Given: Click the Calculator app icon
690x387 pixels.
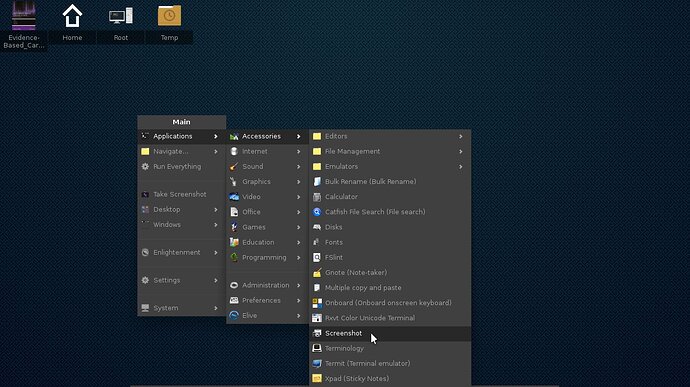Looking at the screenshot, I should click(x=317, y=197).
